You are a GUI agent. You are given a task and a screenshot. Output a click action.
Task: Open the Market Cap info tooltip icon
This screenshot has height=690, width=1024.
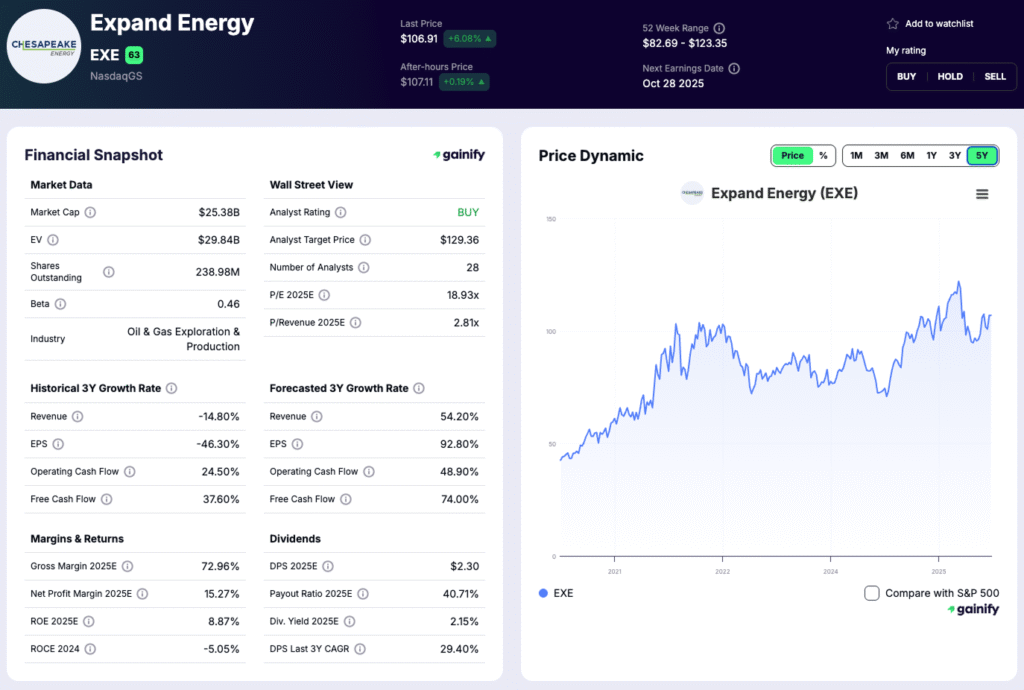(89, 212)
